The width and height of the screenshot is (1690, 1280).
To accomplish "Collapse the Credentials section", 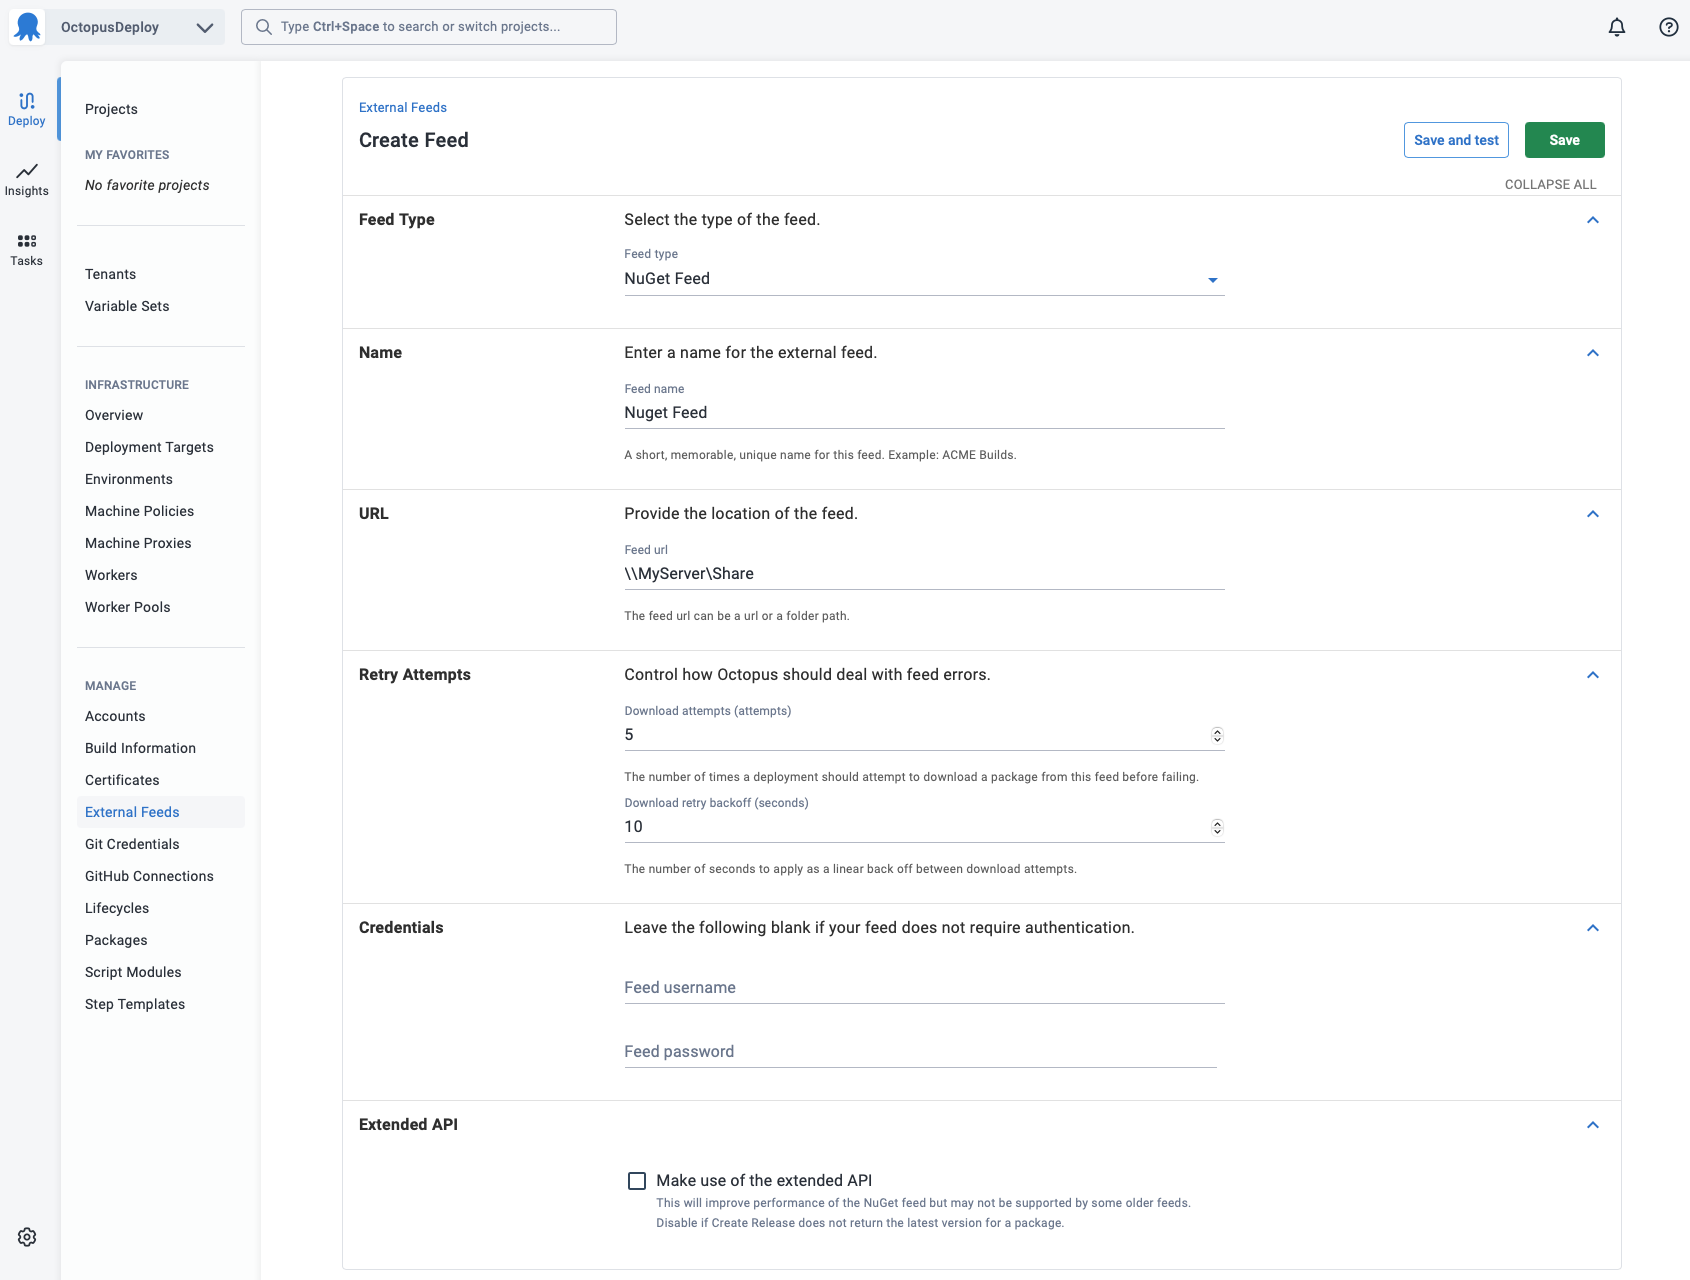I will pos(1593,928).
